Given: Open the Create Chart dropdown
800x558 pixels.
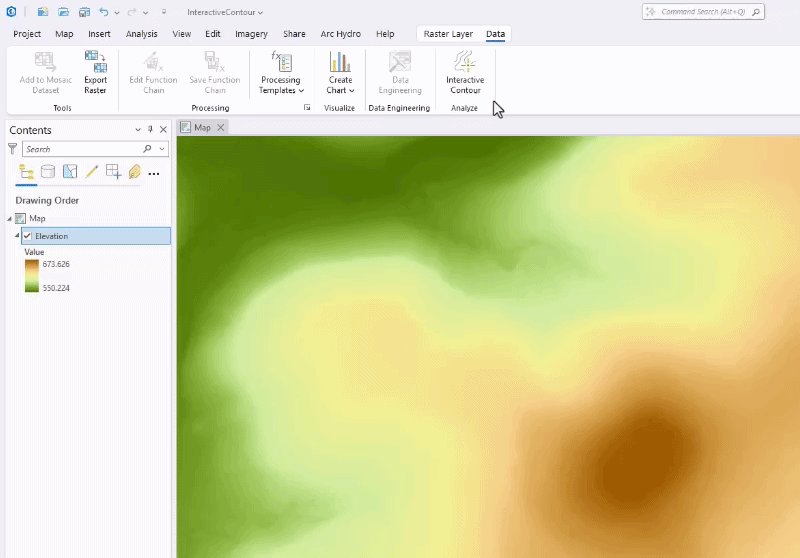Looking at the screenshot, I should pos(340,73).
